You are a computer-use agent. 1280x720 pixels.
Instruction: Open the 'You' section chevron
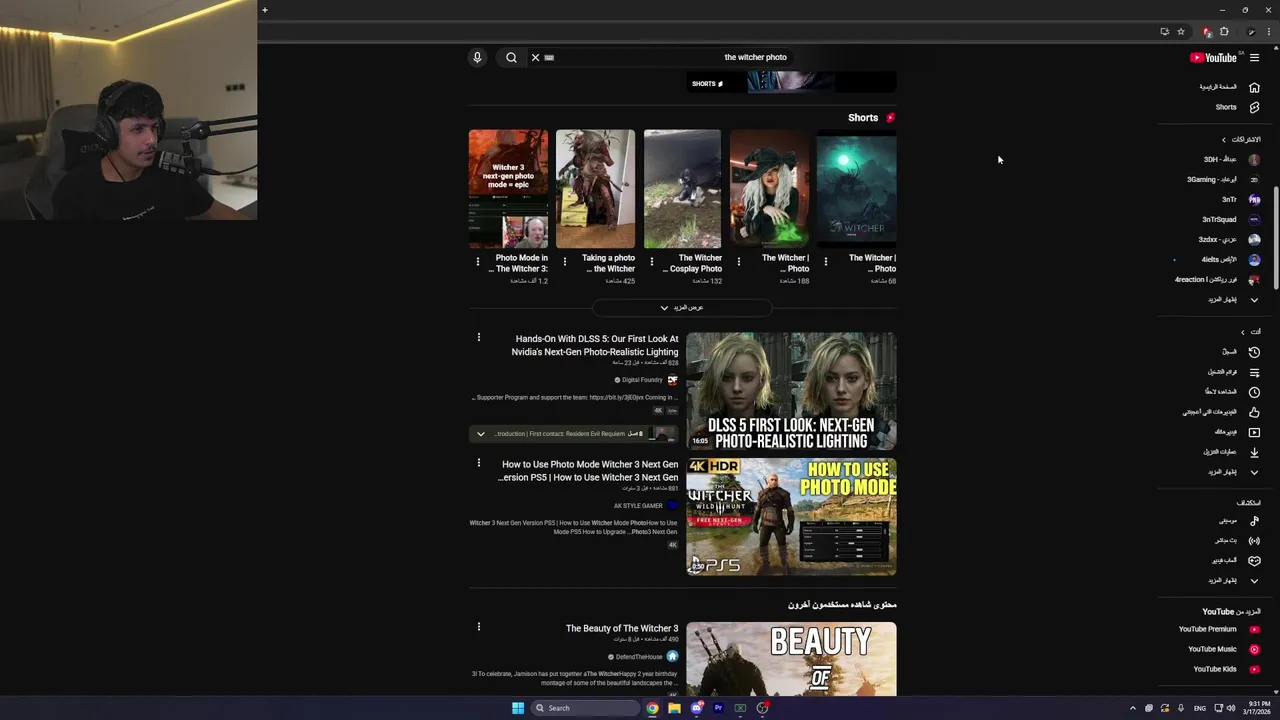(1243, 332)
